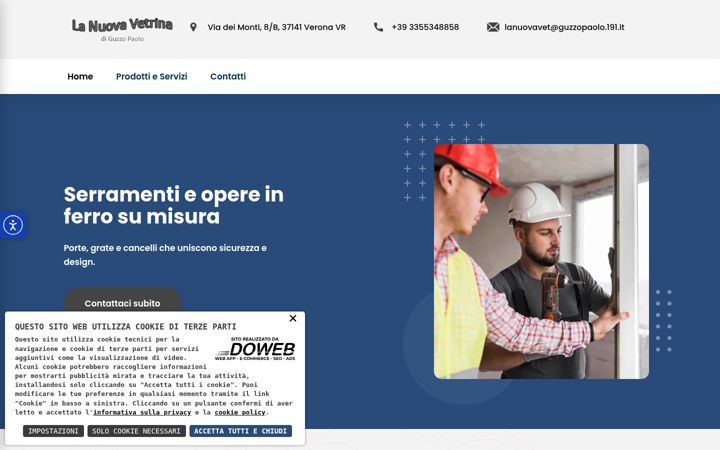Click the heading Serramenti e opere in ferro
Screen dimensions: 720x450
click(174, 205)
